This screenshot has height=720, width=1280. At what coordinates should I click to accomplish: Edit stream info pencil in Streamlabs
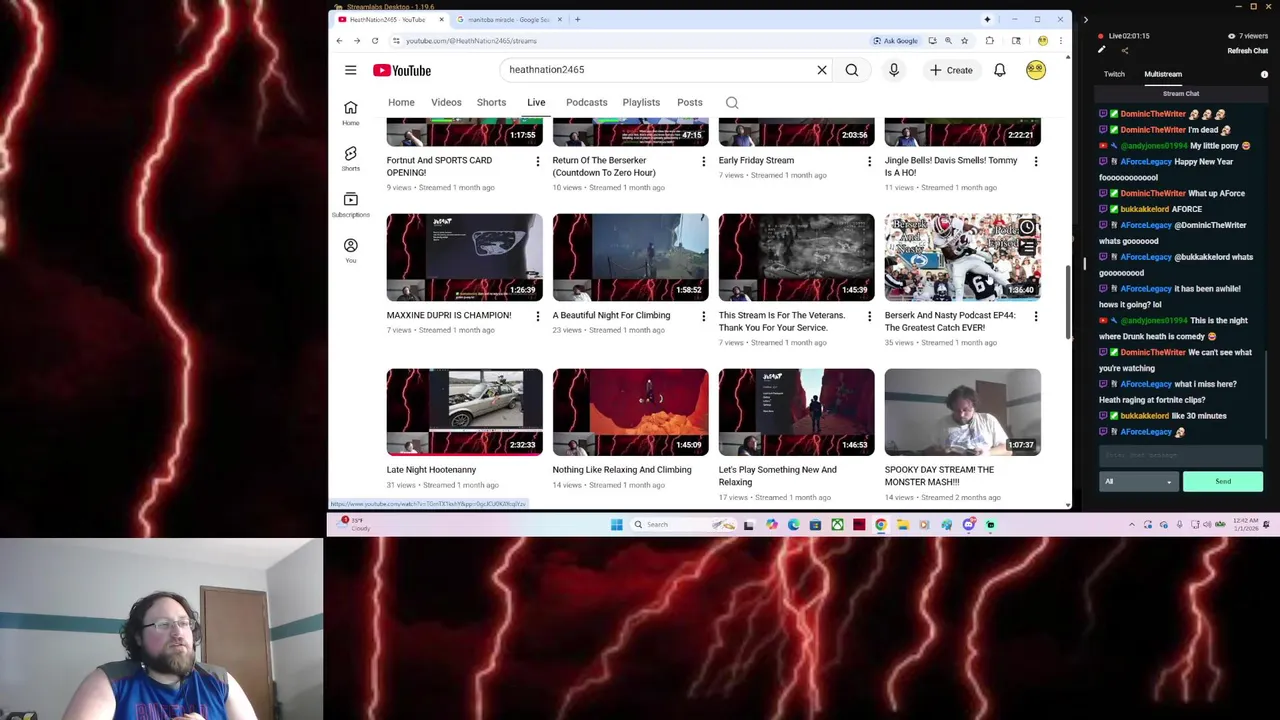[x=1101, y=50]
